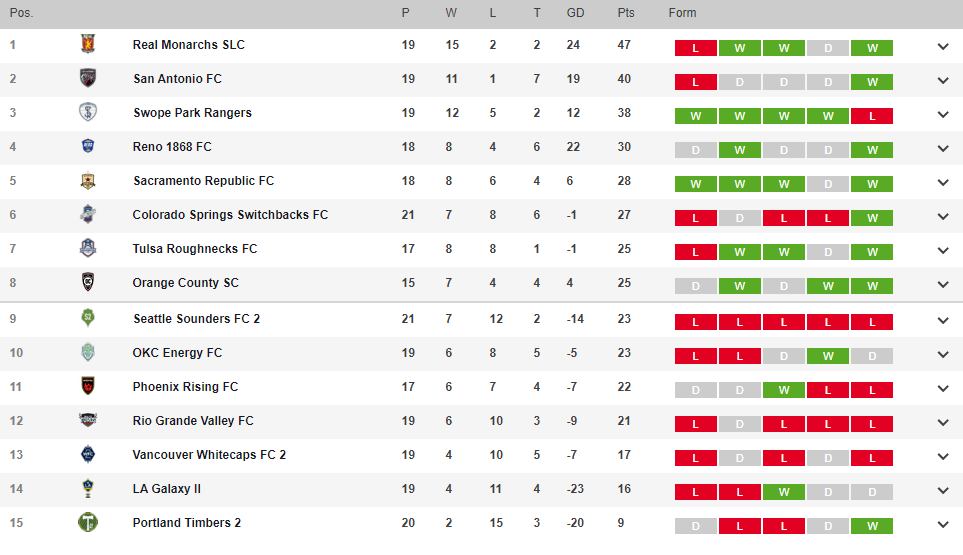Open the Rio Grande Valley FC team link

(193, 421)
